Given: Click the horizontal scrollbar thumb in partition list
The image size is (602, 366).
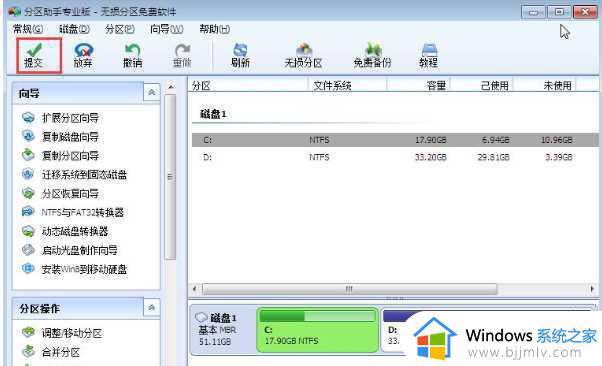Looking at the screenshot, I should click(x=349, y=288).
